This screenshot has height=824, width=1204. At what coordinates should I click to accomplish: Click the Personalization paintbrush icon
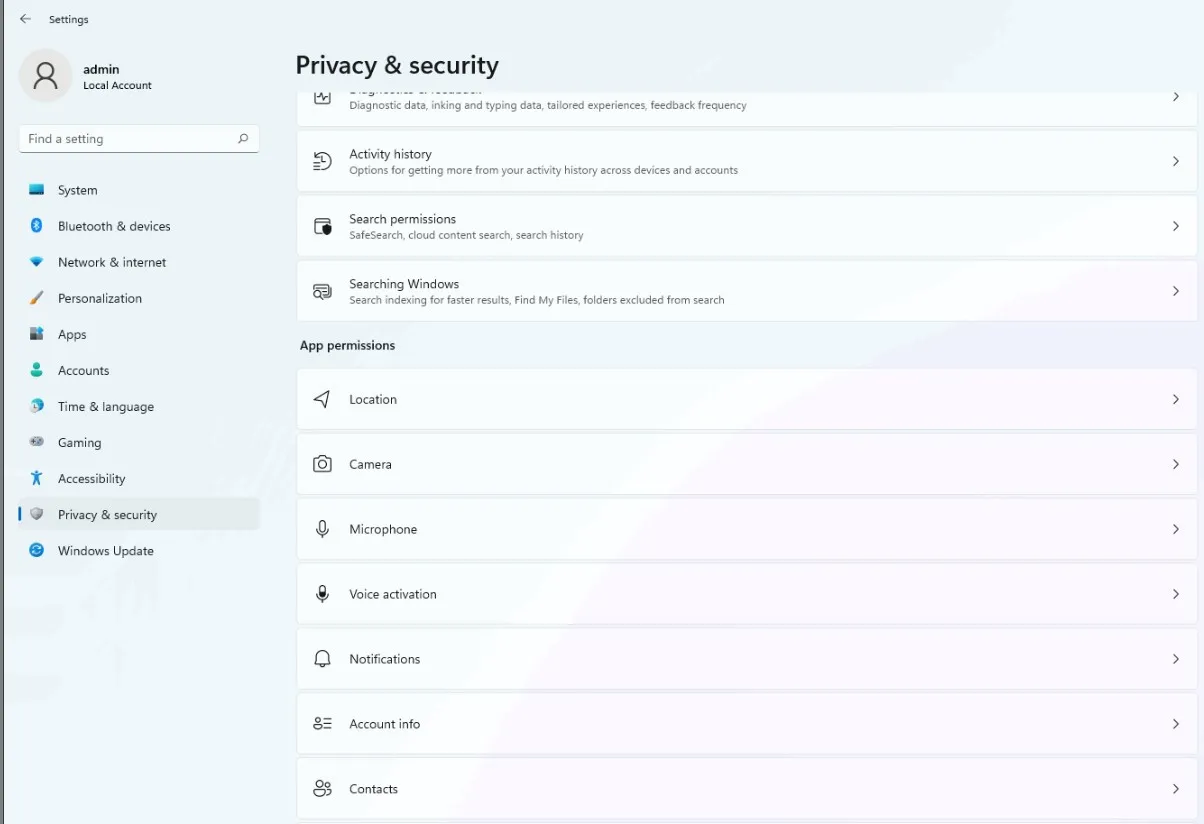point(37,298)
